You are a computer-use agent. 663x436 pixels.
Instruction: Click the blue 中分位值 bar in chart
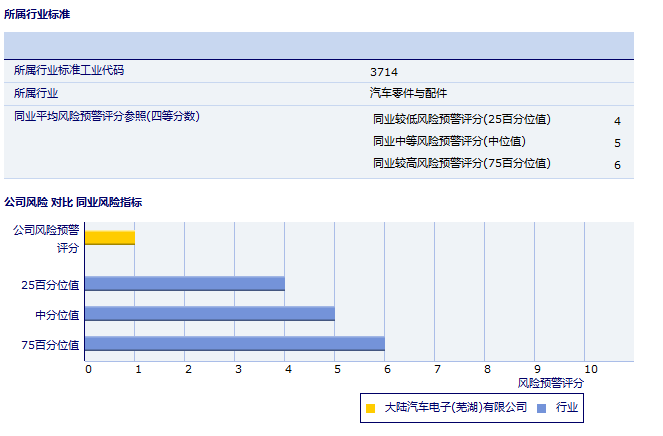[210, 314]
